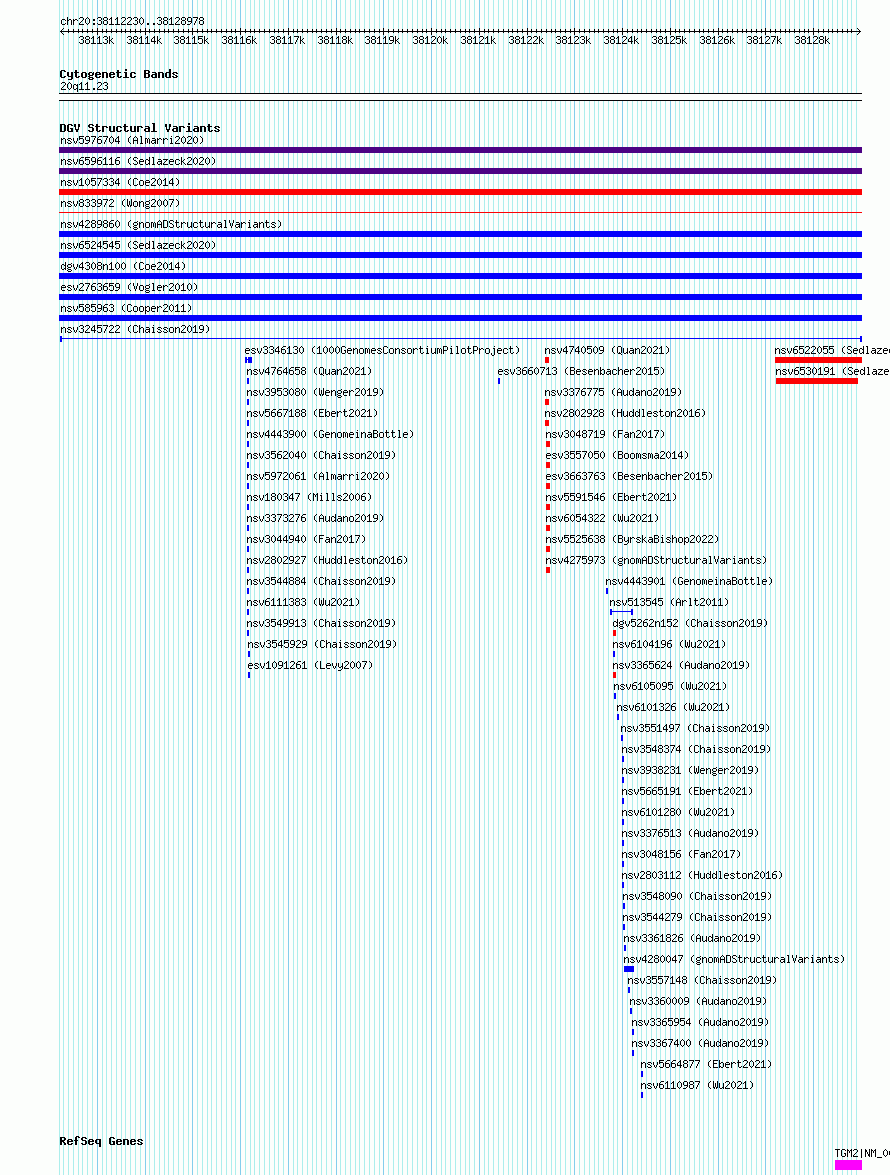Click nsv2803112 (Huddleston2016) label
This screenshot has width=890, height=1175.
click(702, 875)
